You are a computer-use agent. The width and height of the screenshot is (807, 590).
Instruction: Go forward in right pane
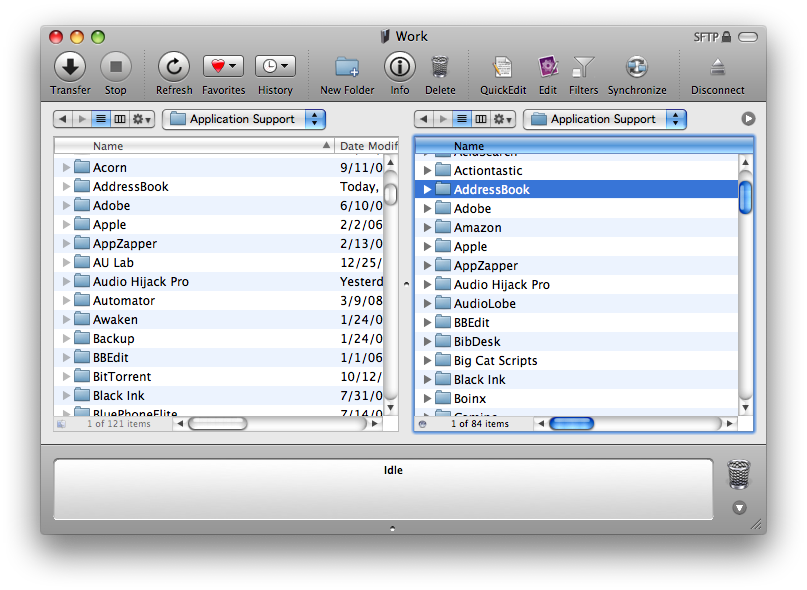443,119
